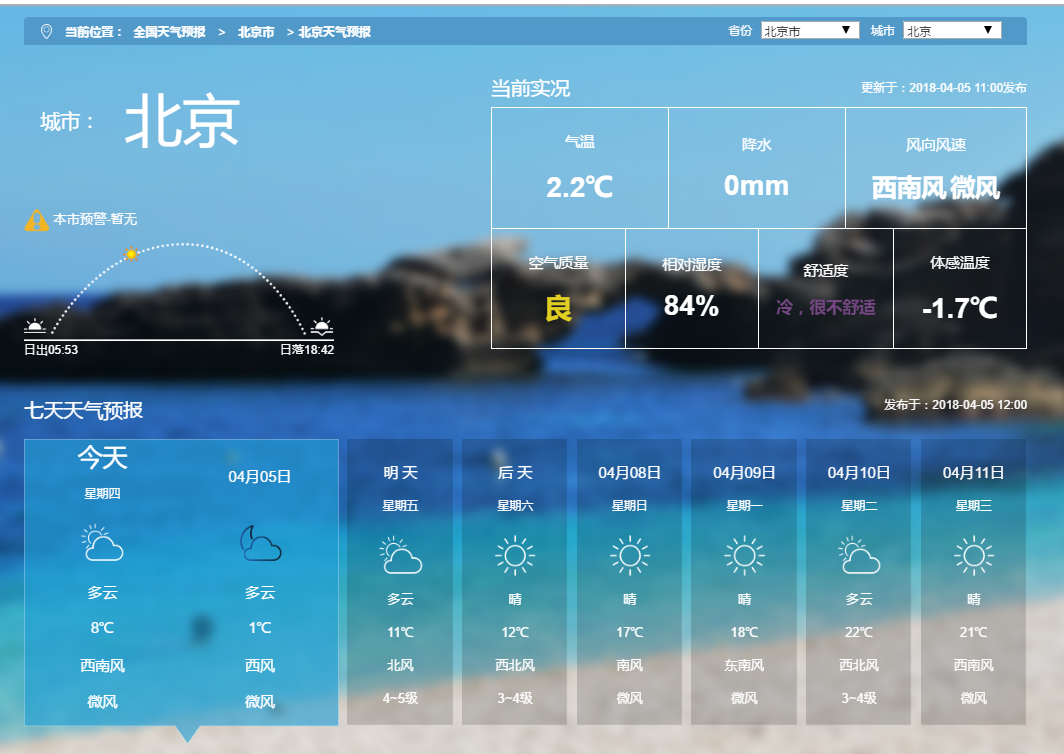Open the 城市 city dropdown
This screenshot has width=1064, height=754.
(952, 31)
